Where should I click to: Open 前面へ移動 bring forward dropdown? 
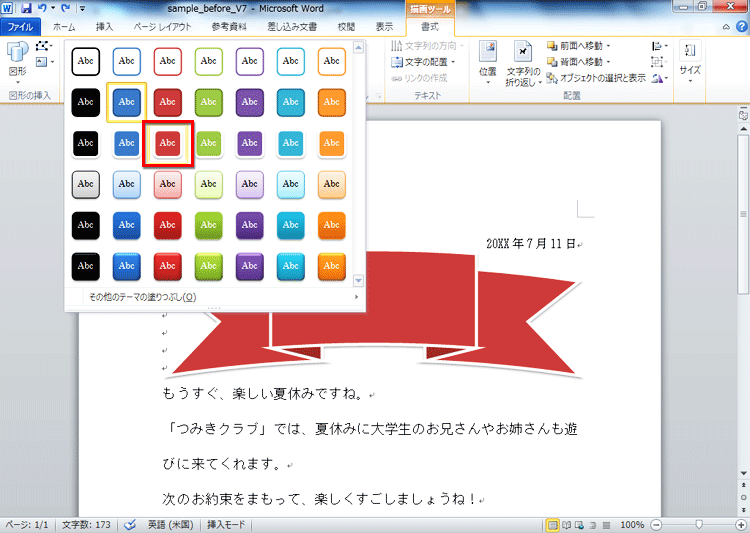(579, 46)
